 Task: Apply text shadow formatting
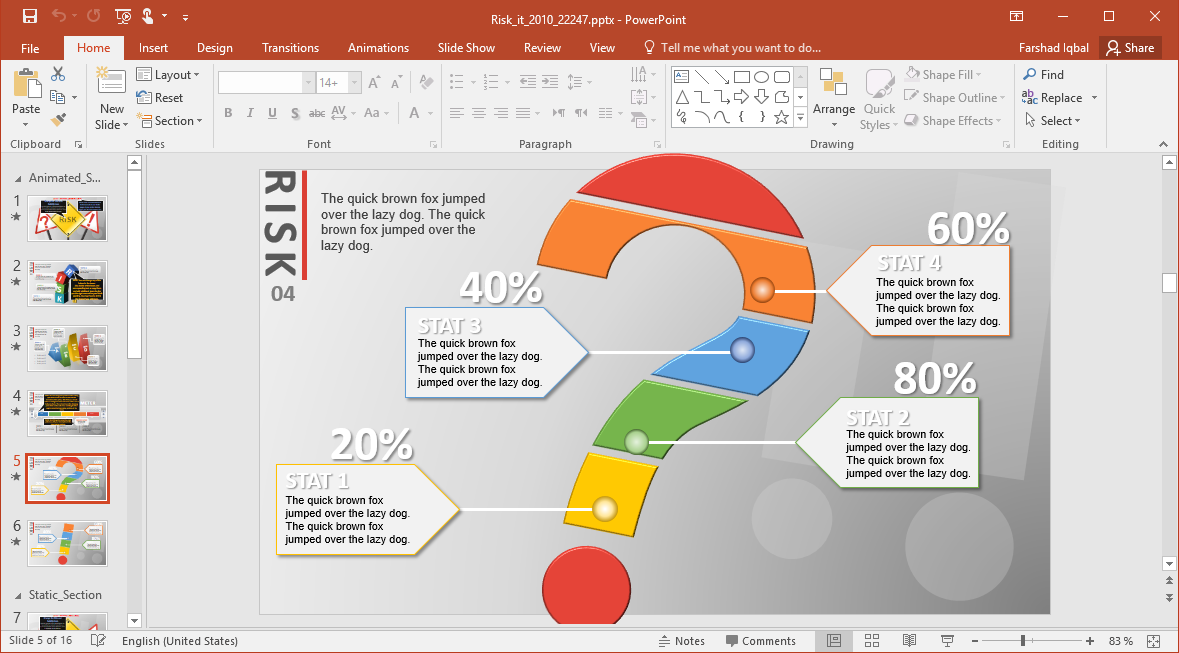(x=295, y=113)
